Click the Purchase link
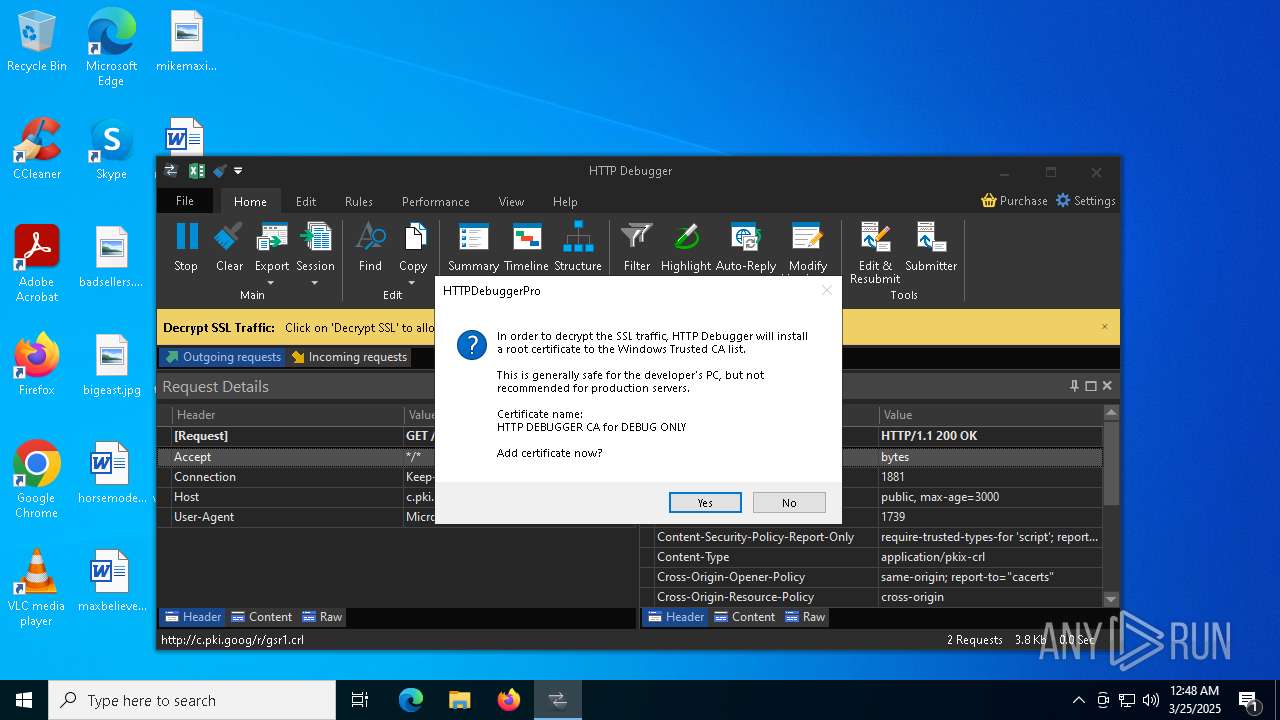This screenshot has height=720, width=1280. (1015, 200)
